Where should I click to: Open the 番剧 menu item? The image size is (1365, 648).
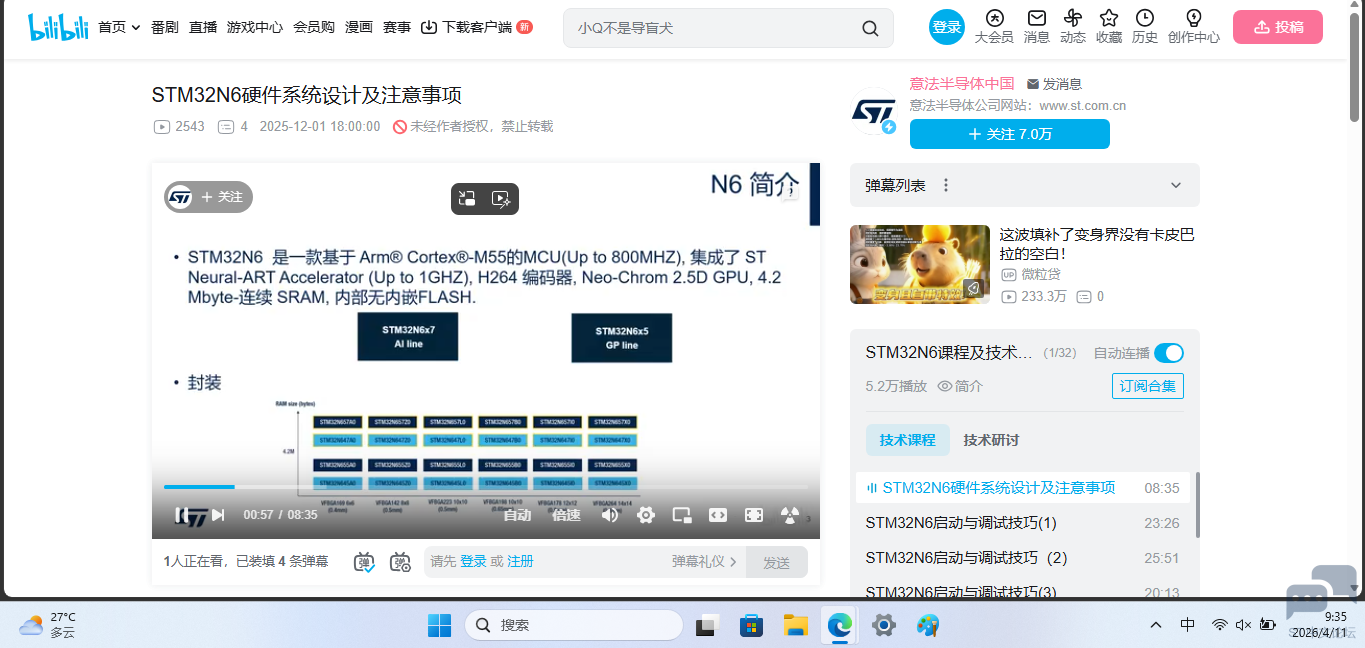tap(163, 28)
